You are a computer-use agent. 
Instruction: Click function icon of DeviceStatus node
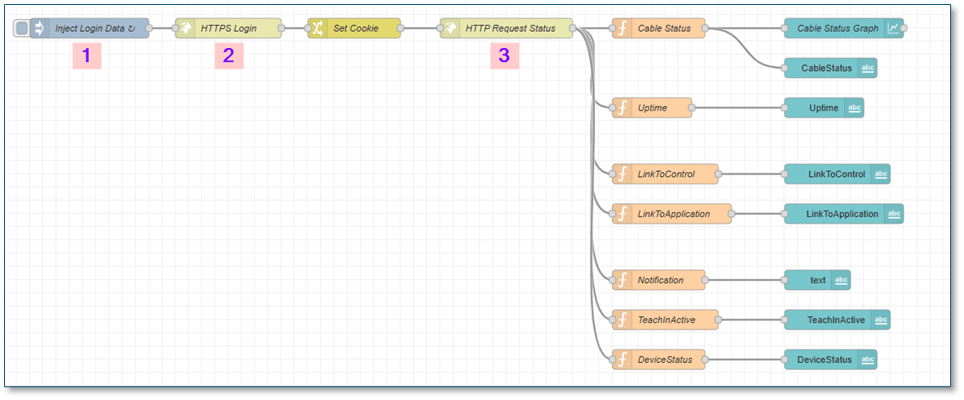[x=622, y=359]
